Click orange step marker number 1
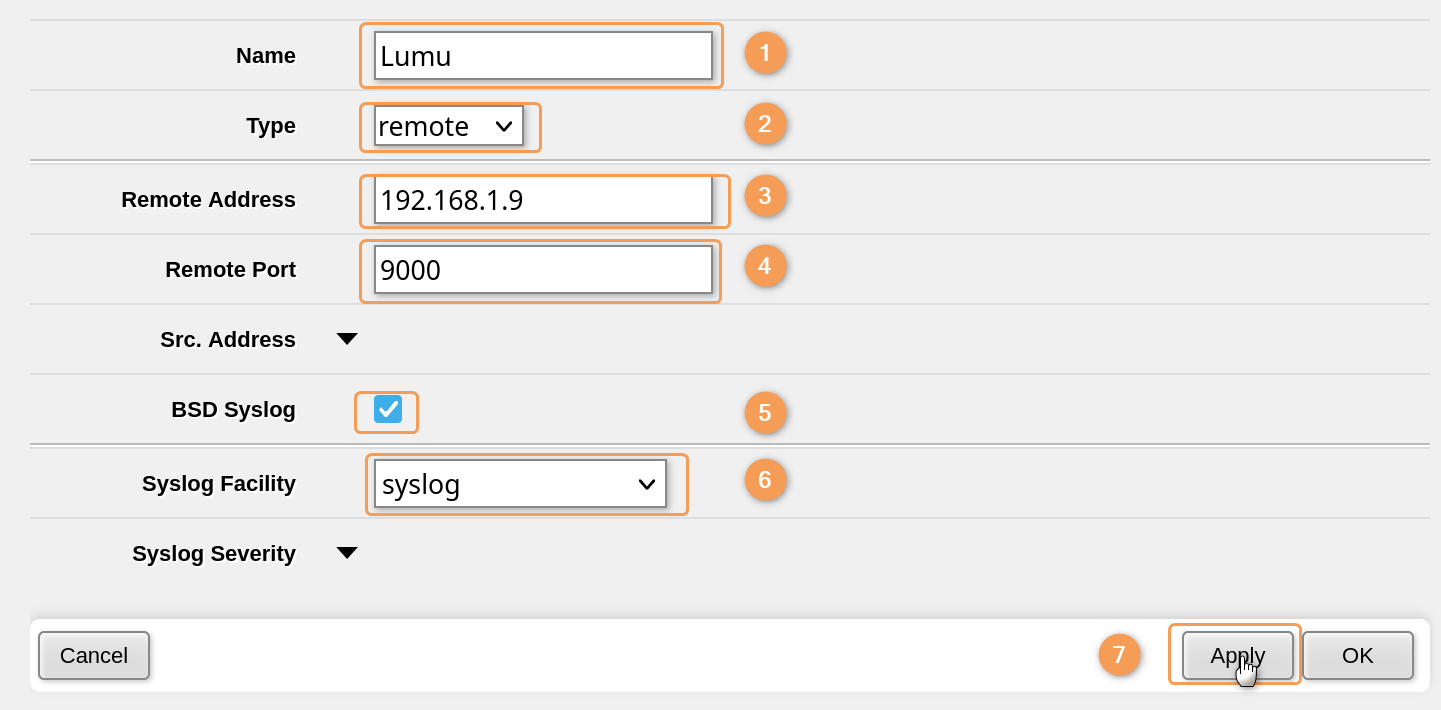This screenshot has height=710, width=1441. [x=765, y=53]
